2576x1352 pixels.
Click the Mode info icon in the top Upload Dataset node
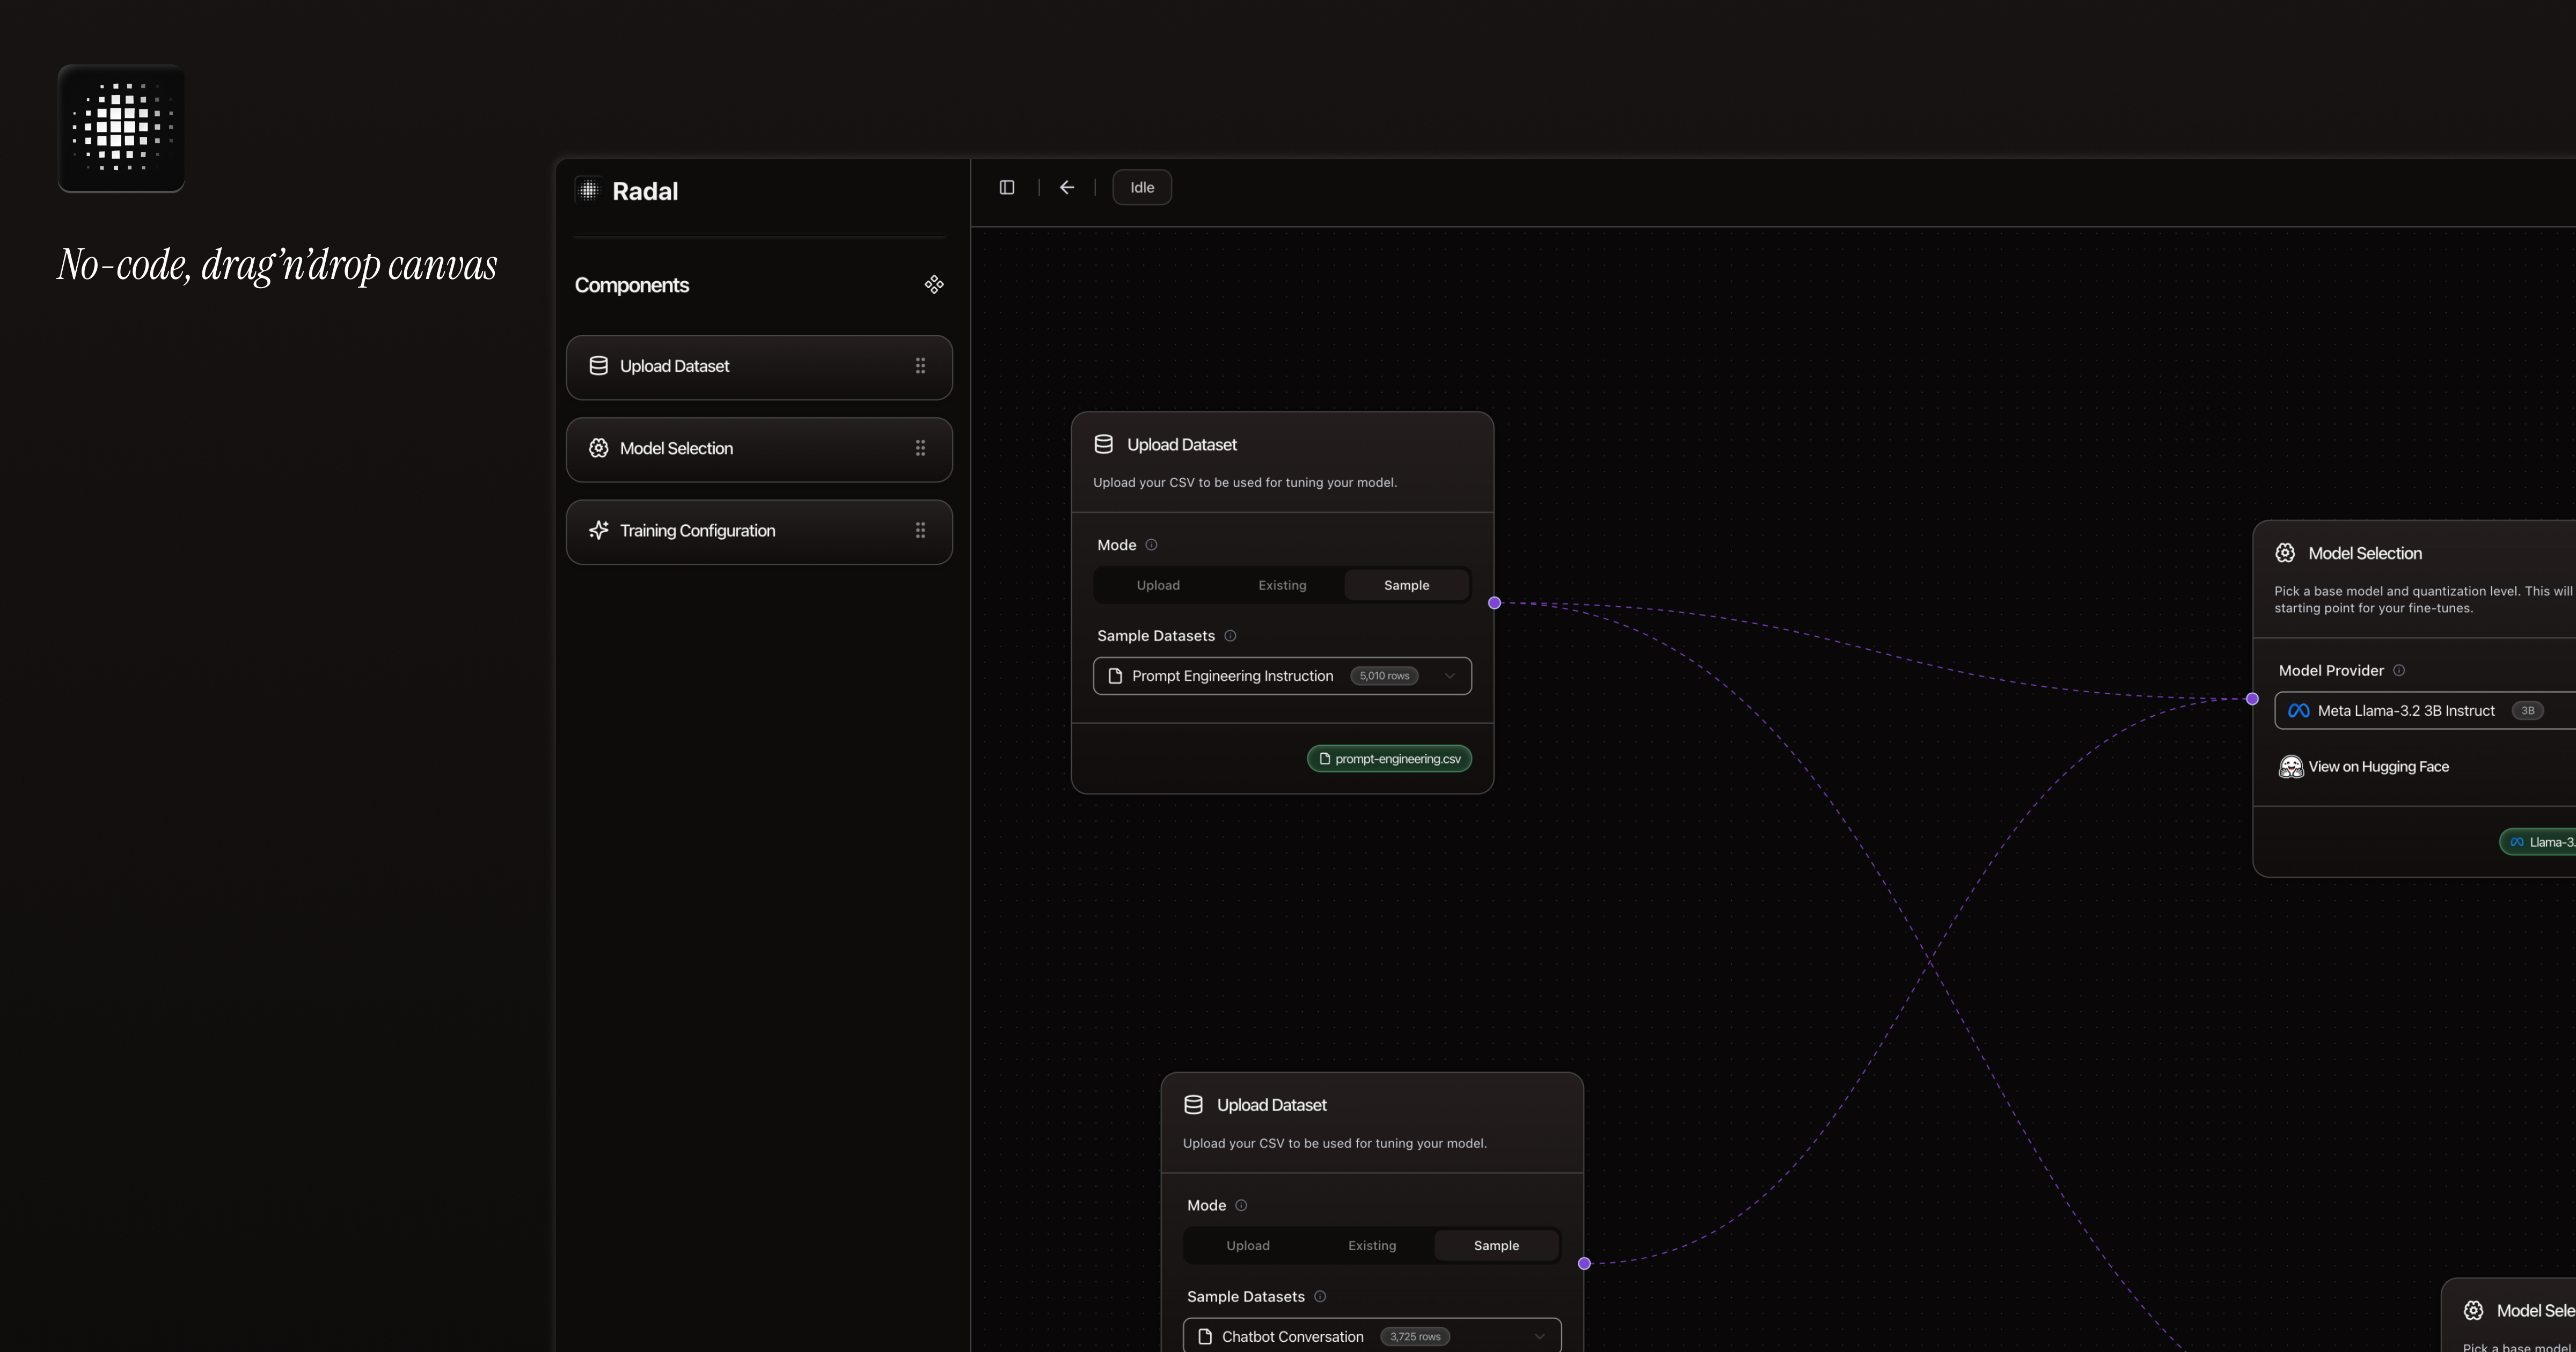point(1151,545)
